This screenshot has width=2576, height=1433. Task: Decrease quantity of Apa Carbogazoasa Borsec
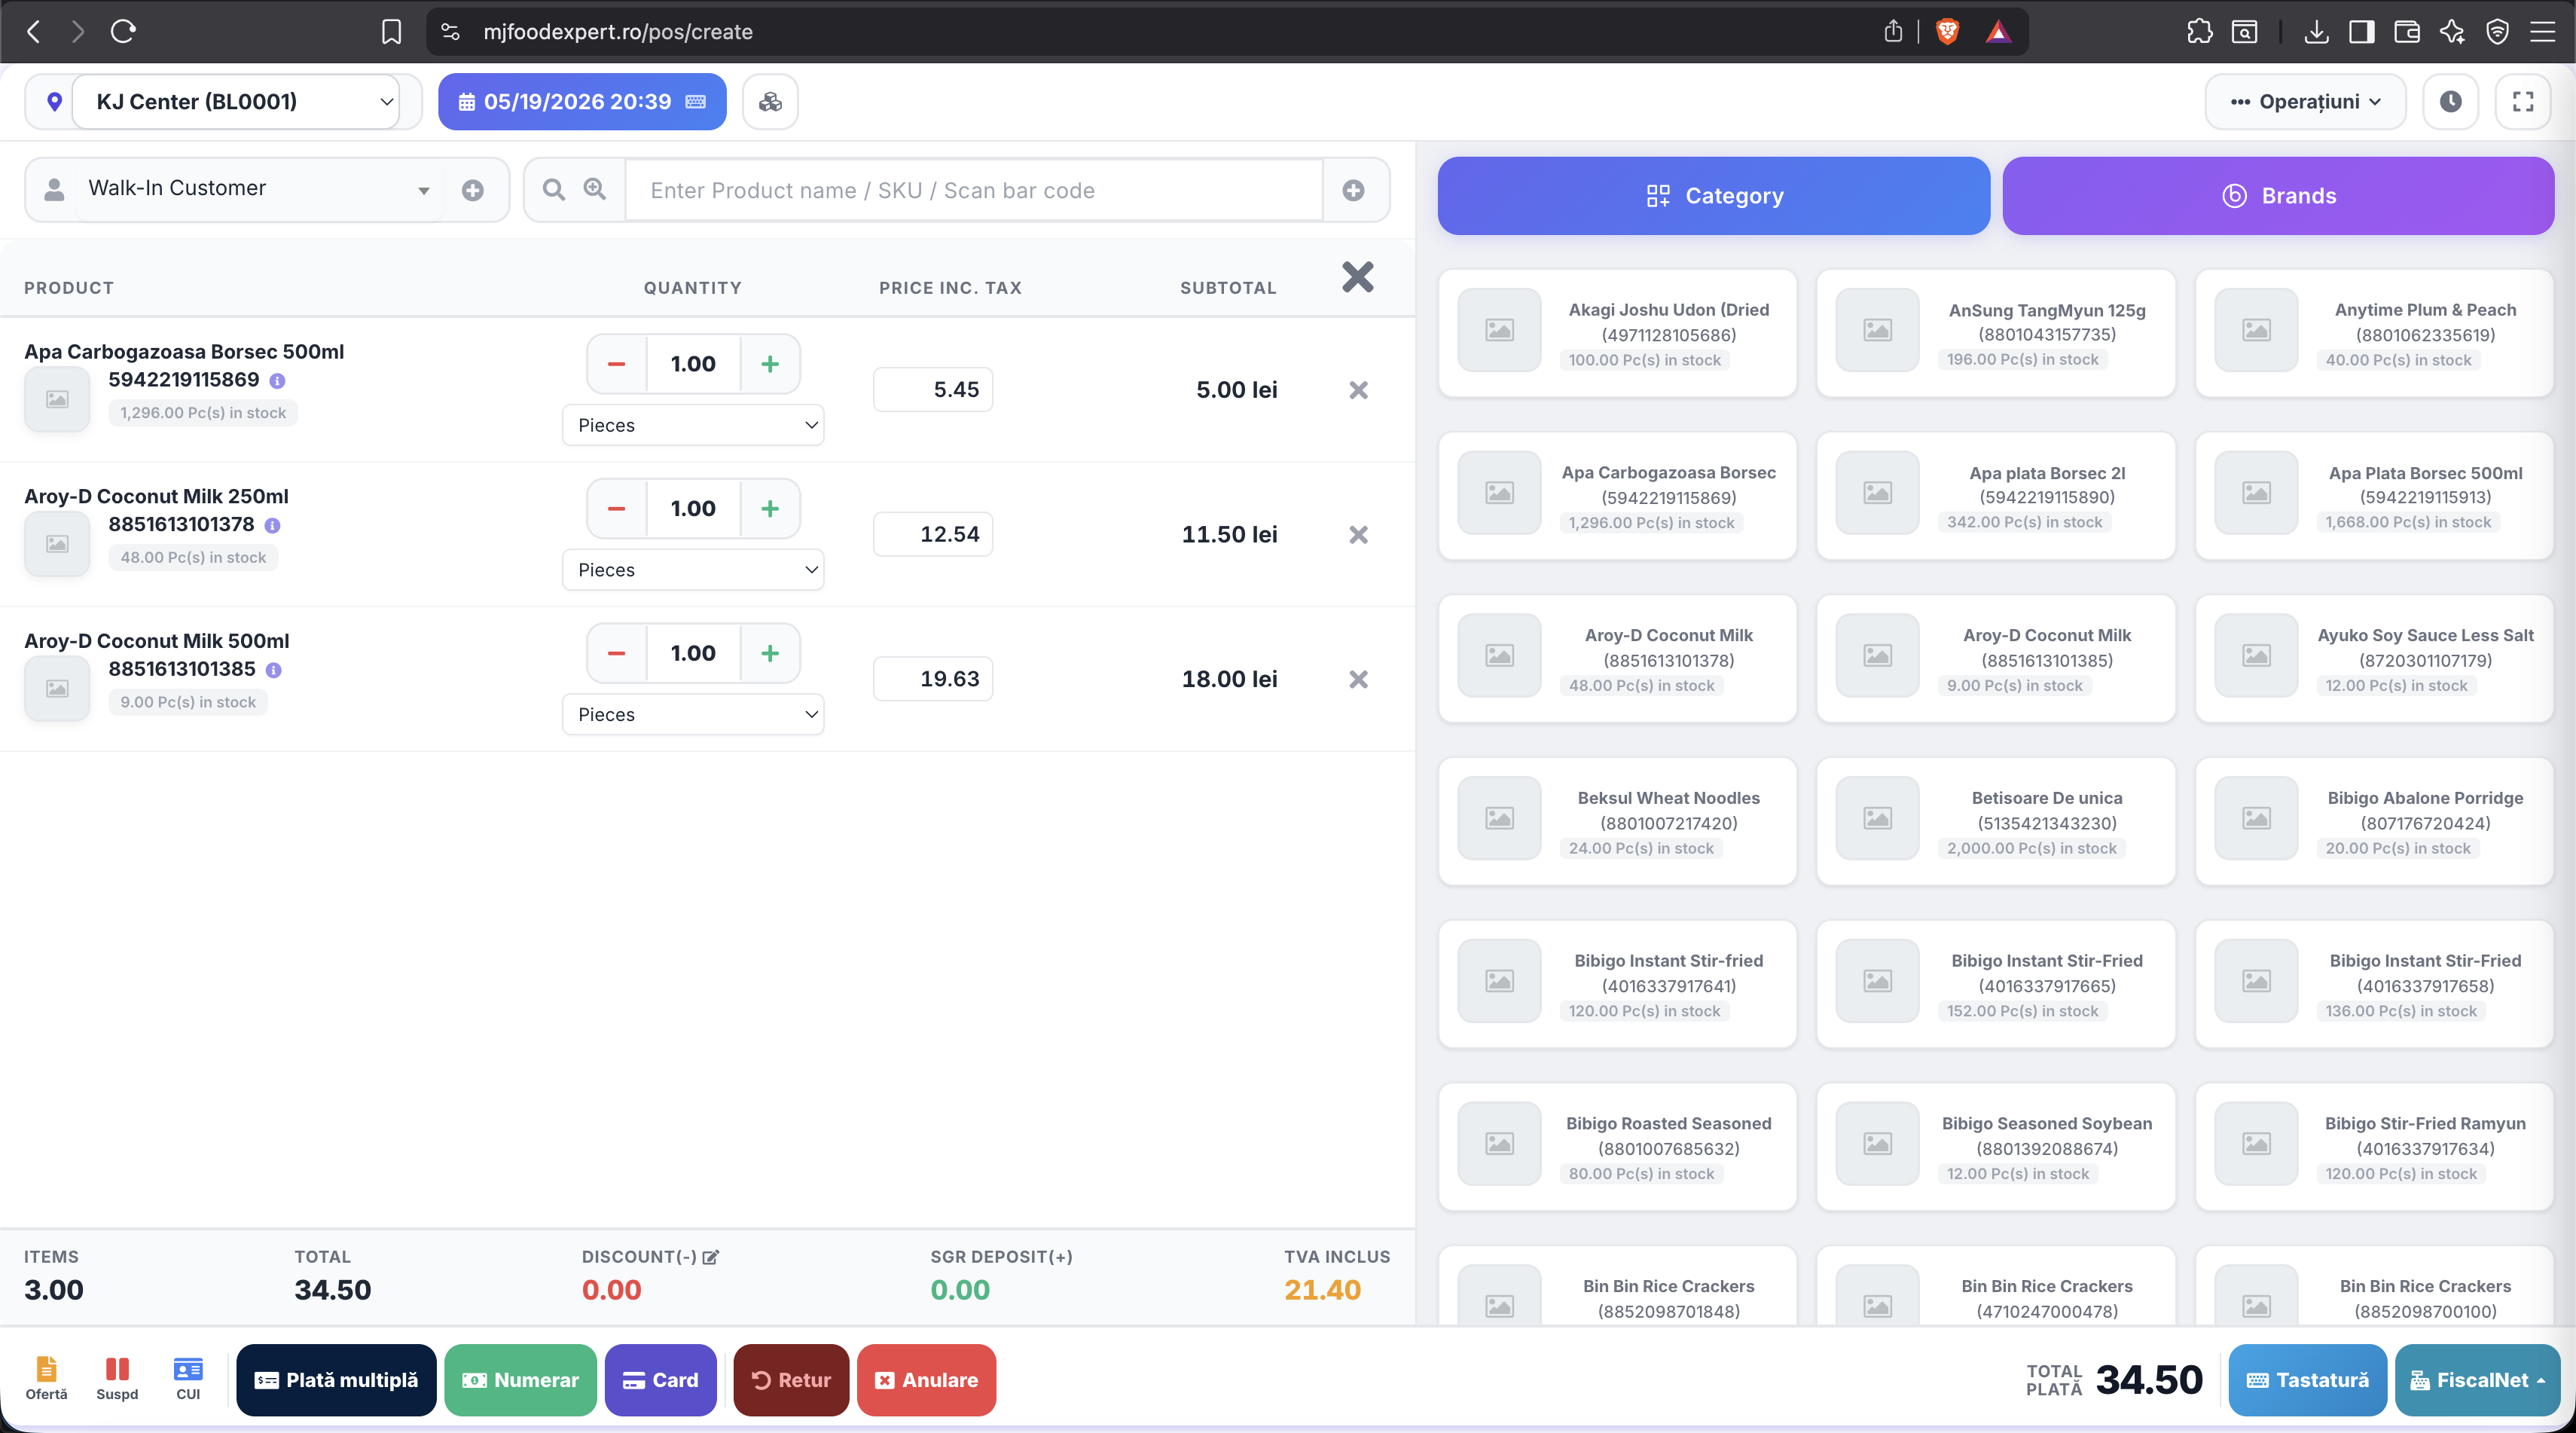617,364
